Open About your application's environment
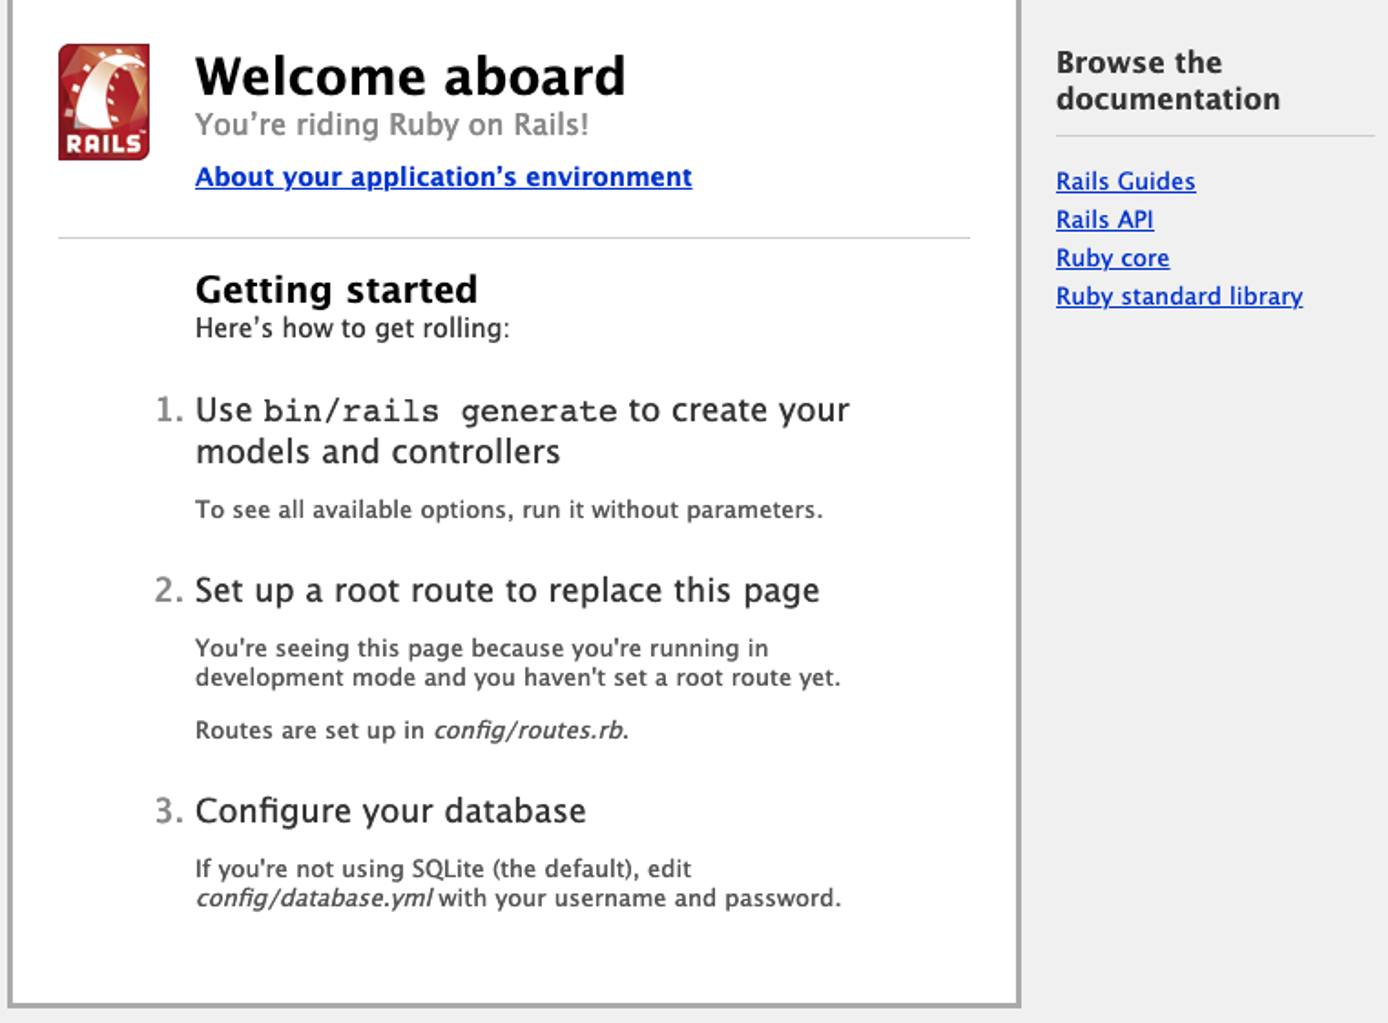The height and width of the screenshot is (1023, 1388). [443, 176]
